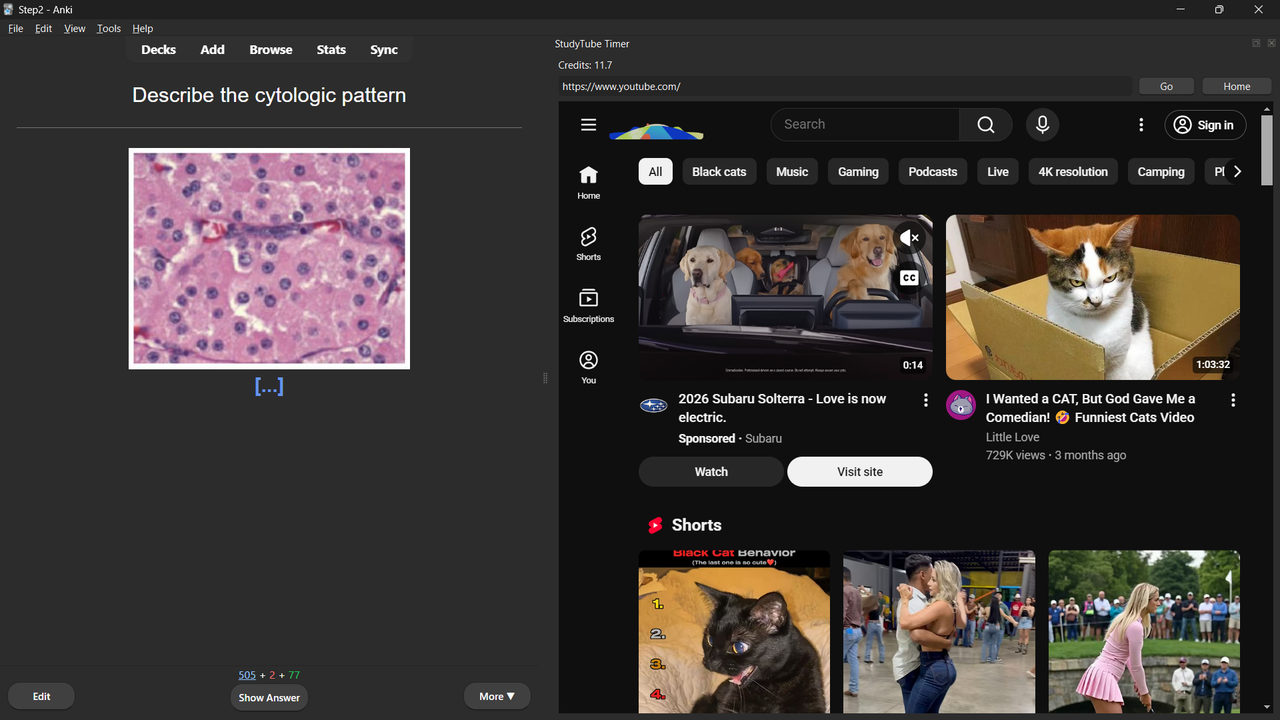This screenshot has height=720, width=1280.
Task: Click the YouTube search magnifier icon
Action: coord(985,125)
